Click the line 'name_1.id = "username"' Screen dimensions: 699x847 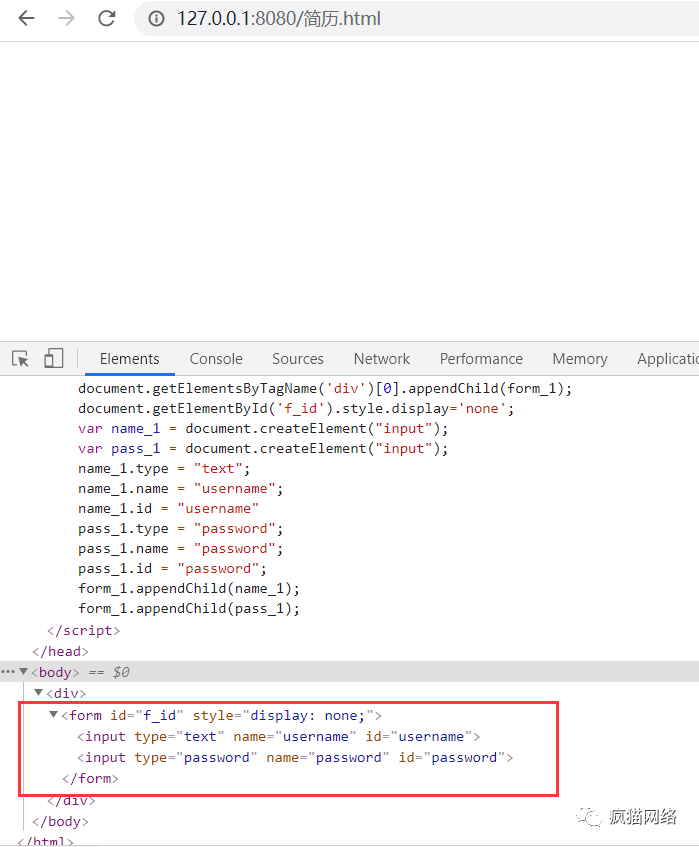[169, 508]
